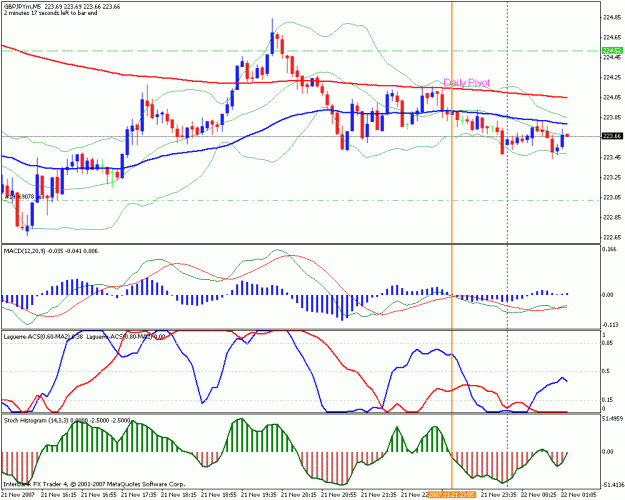625x500 pixels.
Task: Click the '21 Nov 18:15' time axis label
Action: pyautogui.click(x=179, y=494)
